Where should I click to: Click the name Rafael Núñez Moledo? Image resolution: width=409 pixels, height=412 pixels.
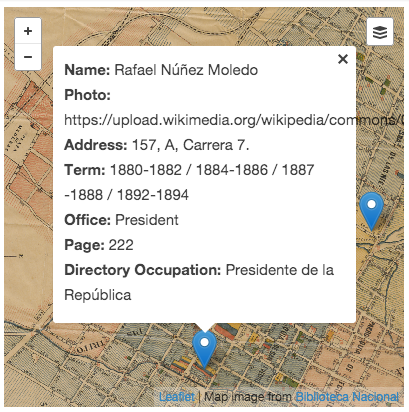pyautogui.click(x=186, y=70)
